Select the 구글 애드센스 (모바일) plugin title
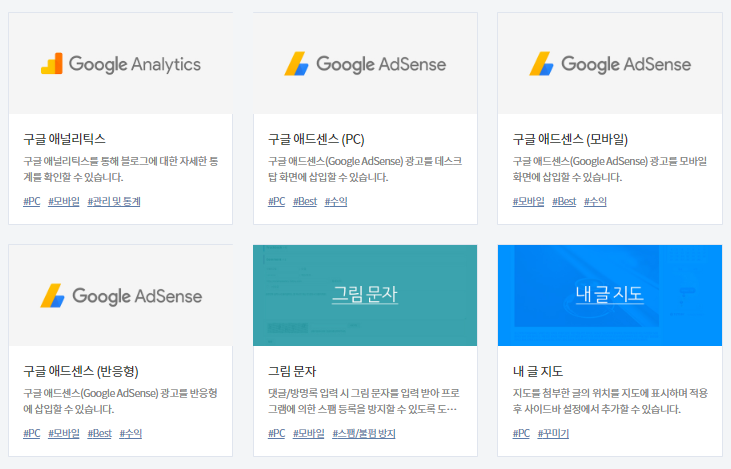 (x=570, y=139)
